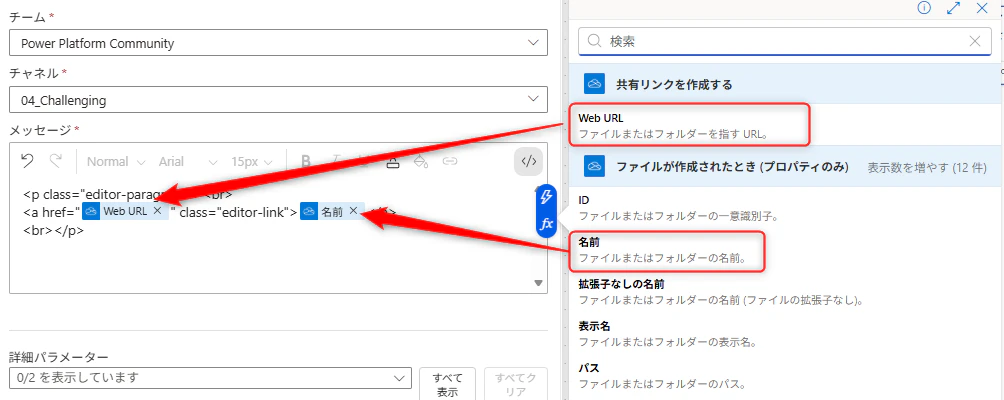
Task: Toggle the code view button
Action: [528, 161]
